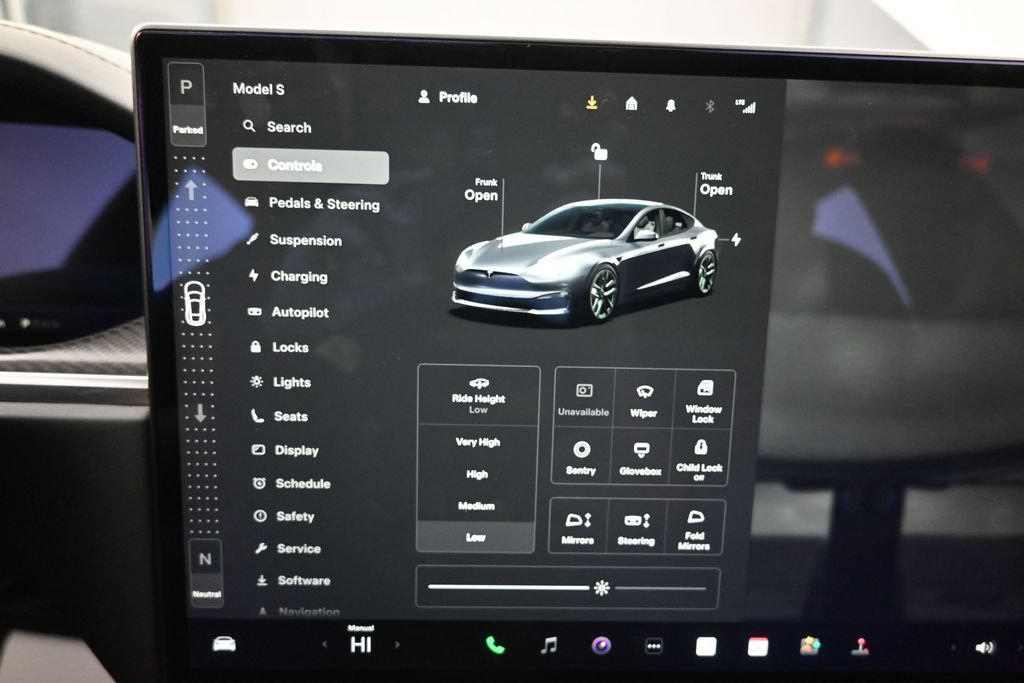
Task: Set ride height to Very High
Action: coord(478,442)
